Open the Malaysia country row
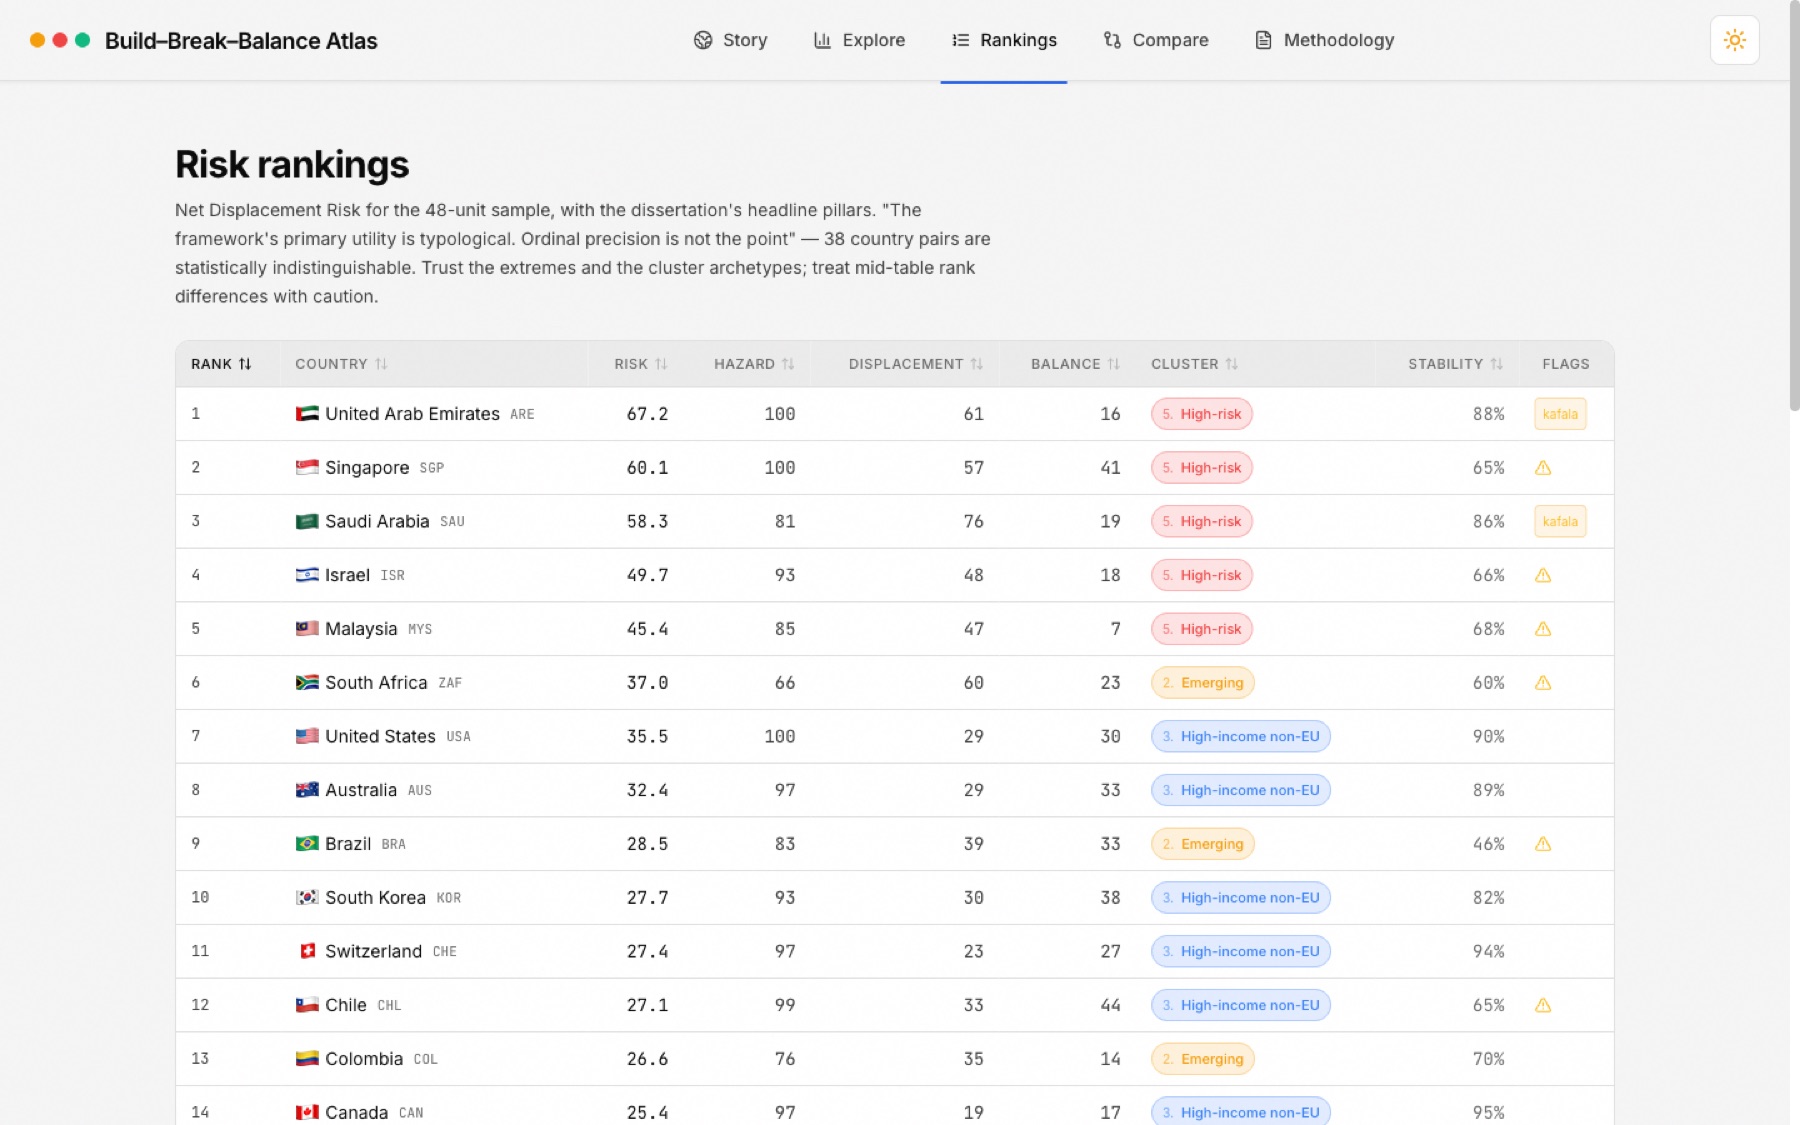 click(894, 629)
